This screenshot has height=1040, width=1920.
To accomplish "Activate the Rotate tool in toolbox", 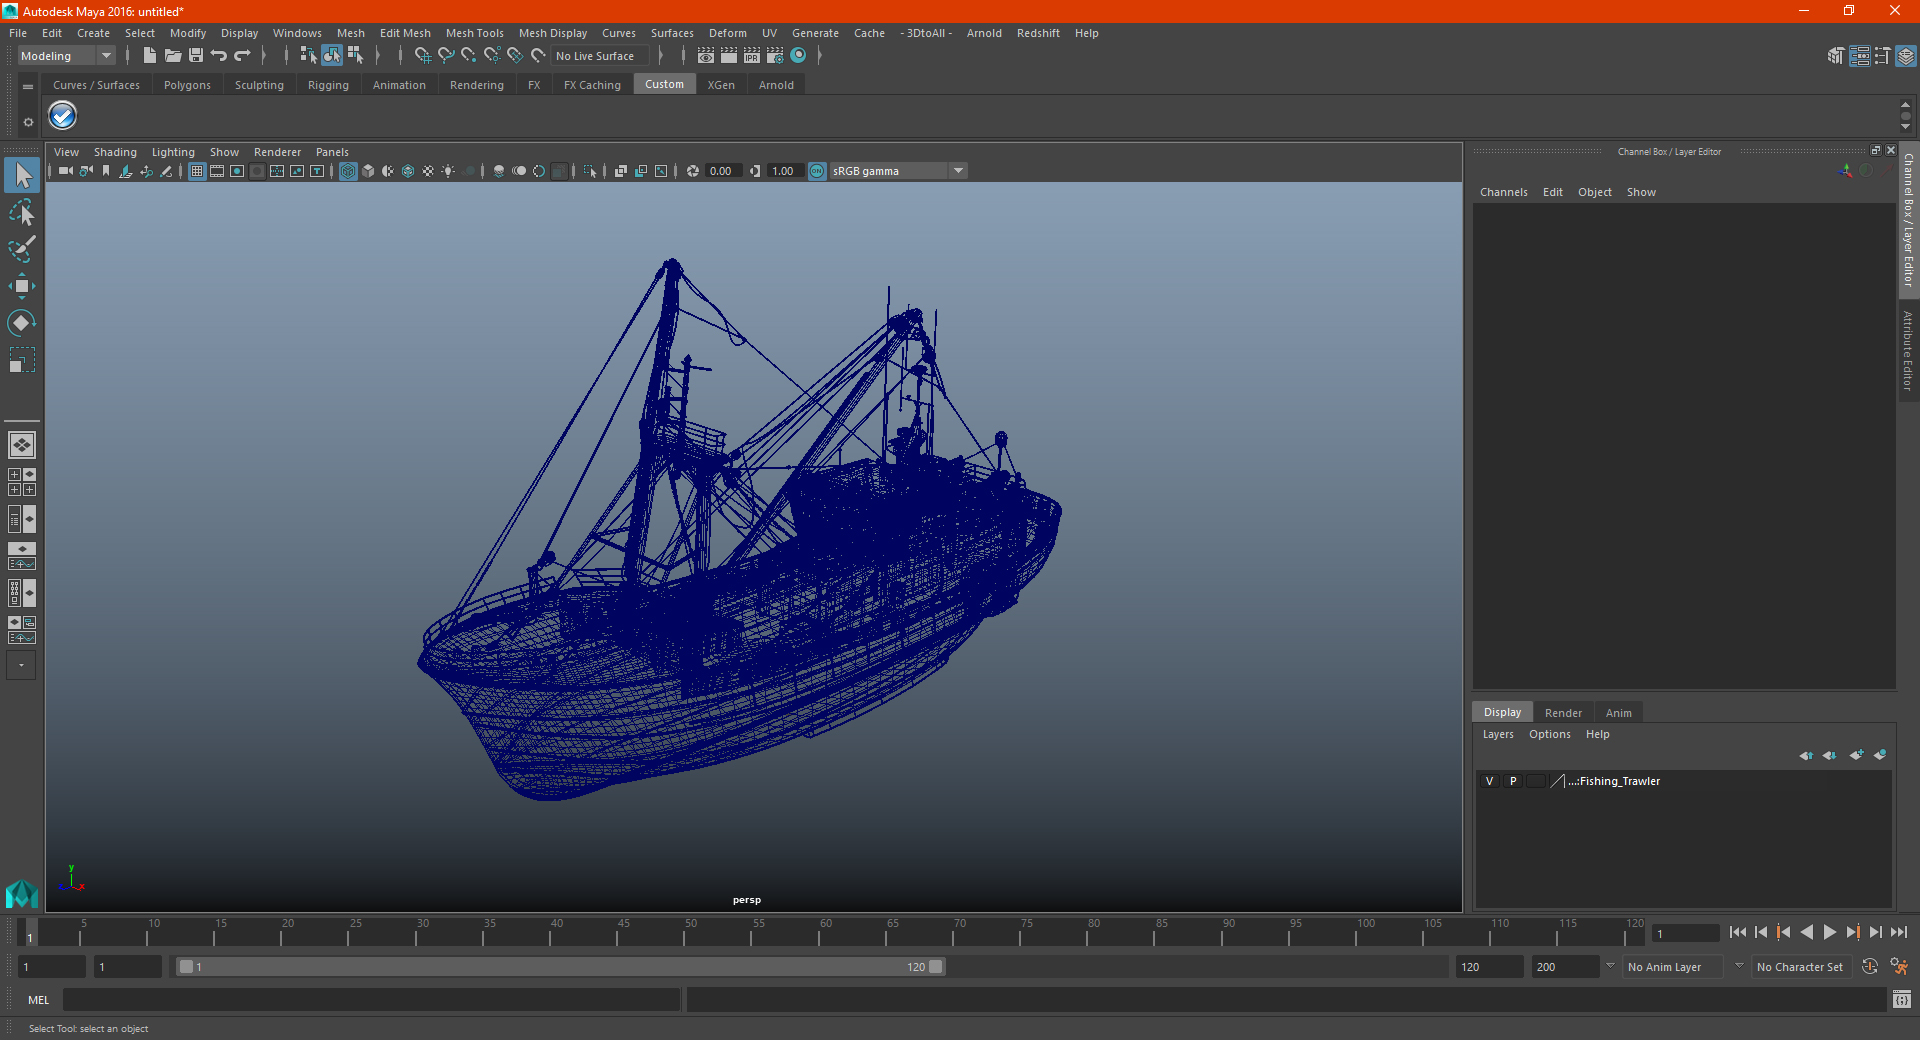I will (x=22, y=322).
